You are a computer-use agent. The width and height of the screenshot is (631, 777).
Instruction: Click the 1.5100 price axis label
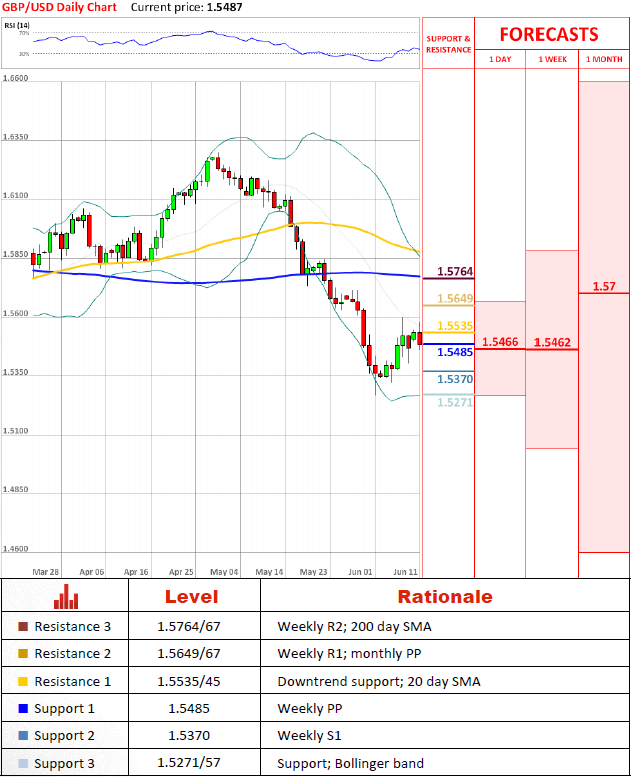point(15,431)
